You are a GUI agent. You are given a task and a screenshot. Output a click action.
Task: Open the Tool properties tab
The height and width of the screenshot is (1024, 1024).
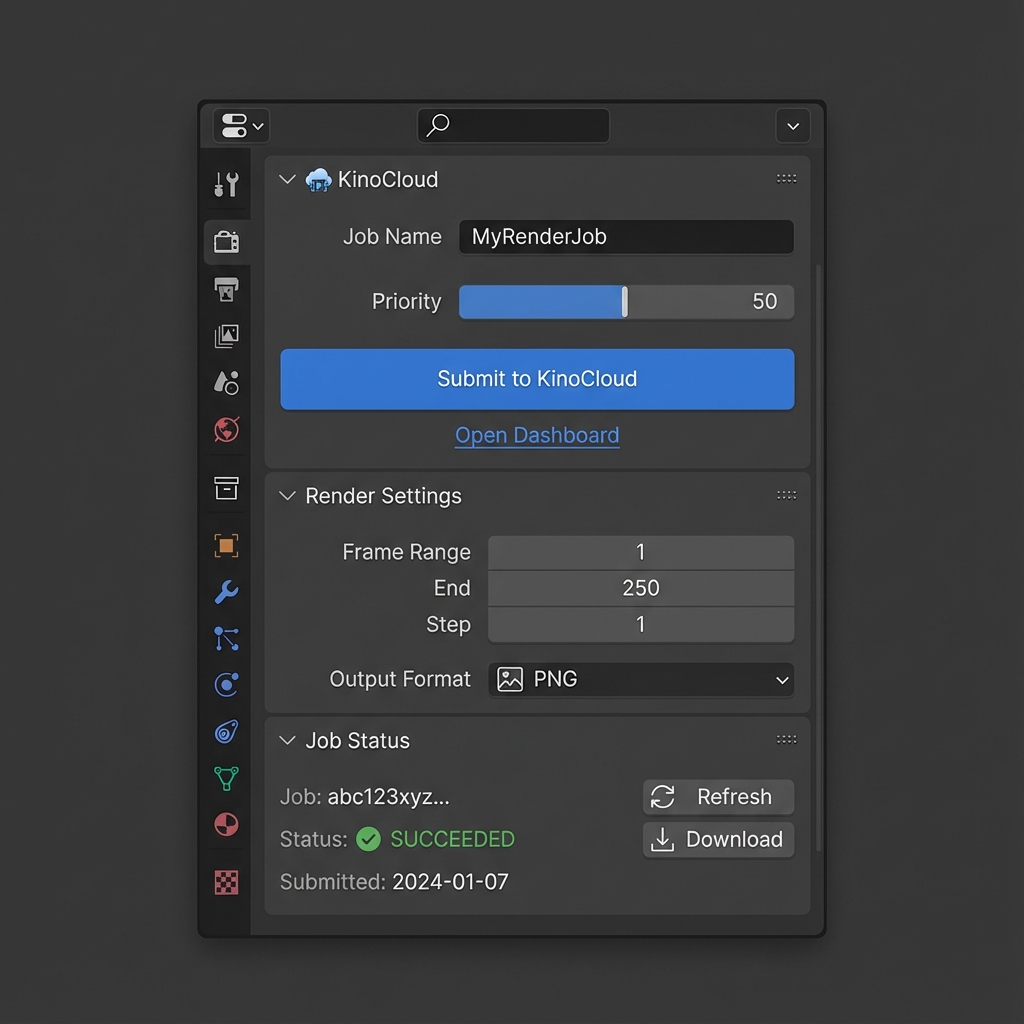point(227,184)
